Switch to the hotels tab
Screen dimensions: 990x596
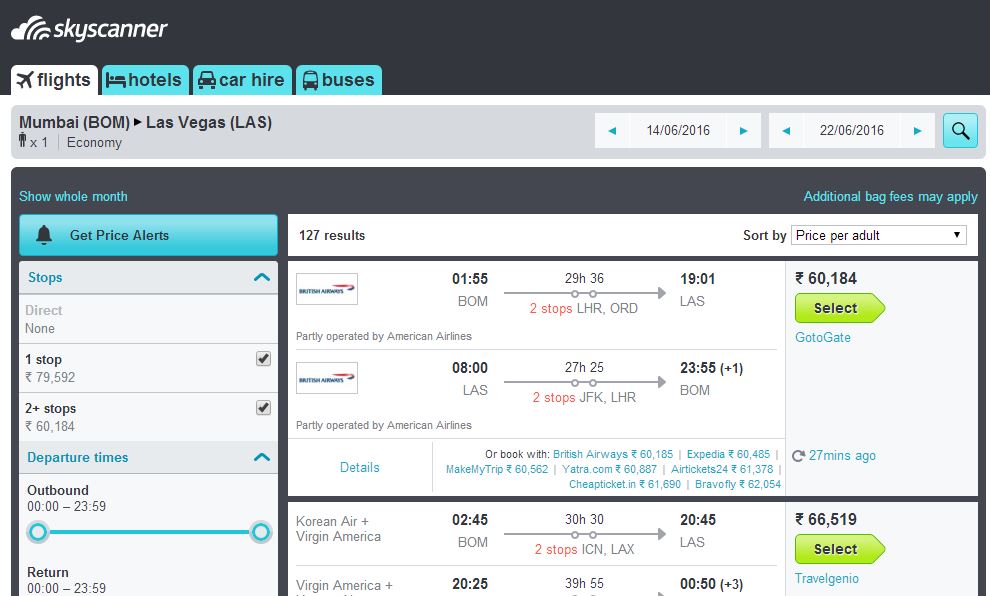tap(145, 80)
